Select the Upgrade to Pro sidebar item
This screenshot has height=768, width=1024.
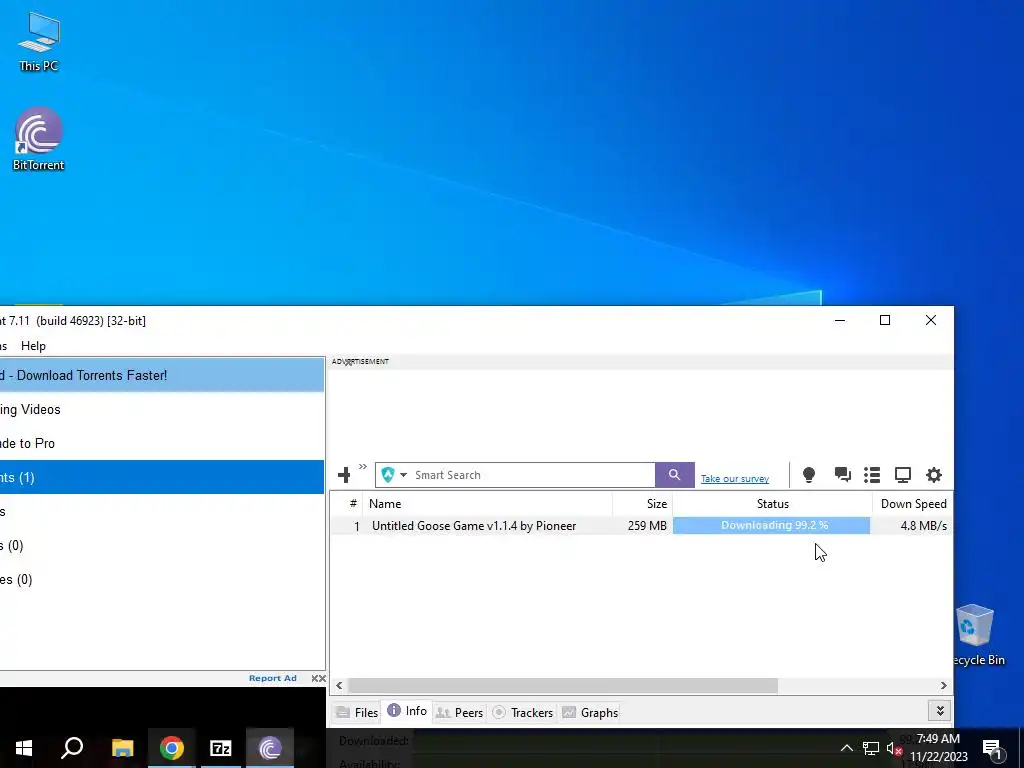162,443
